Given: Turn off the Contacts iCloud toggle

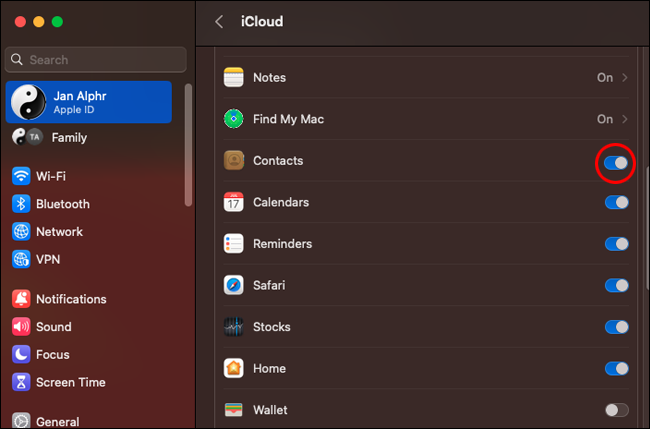Looking at the screenshot, I should point(616,163).
